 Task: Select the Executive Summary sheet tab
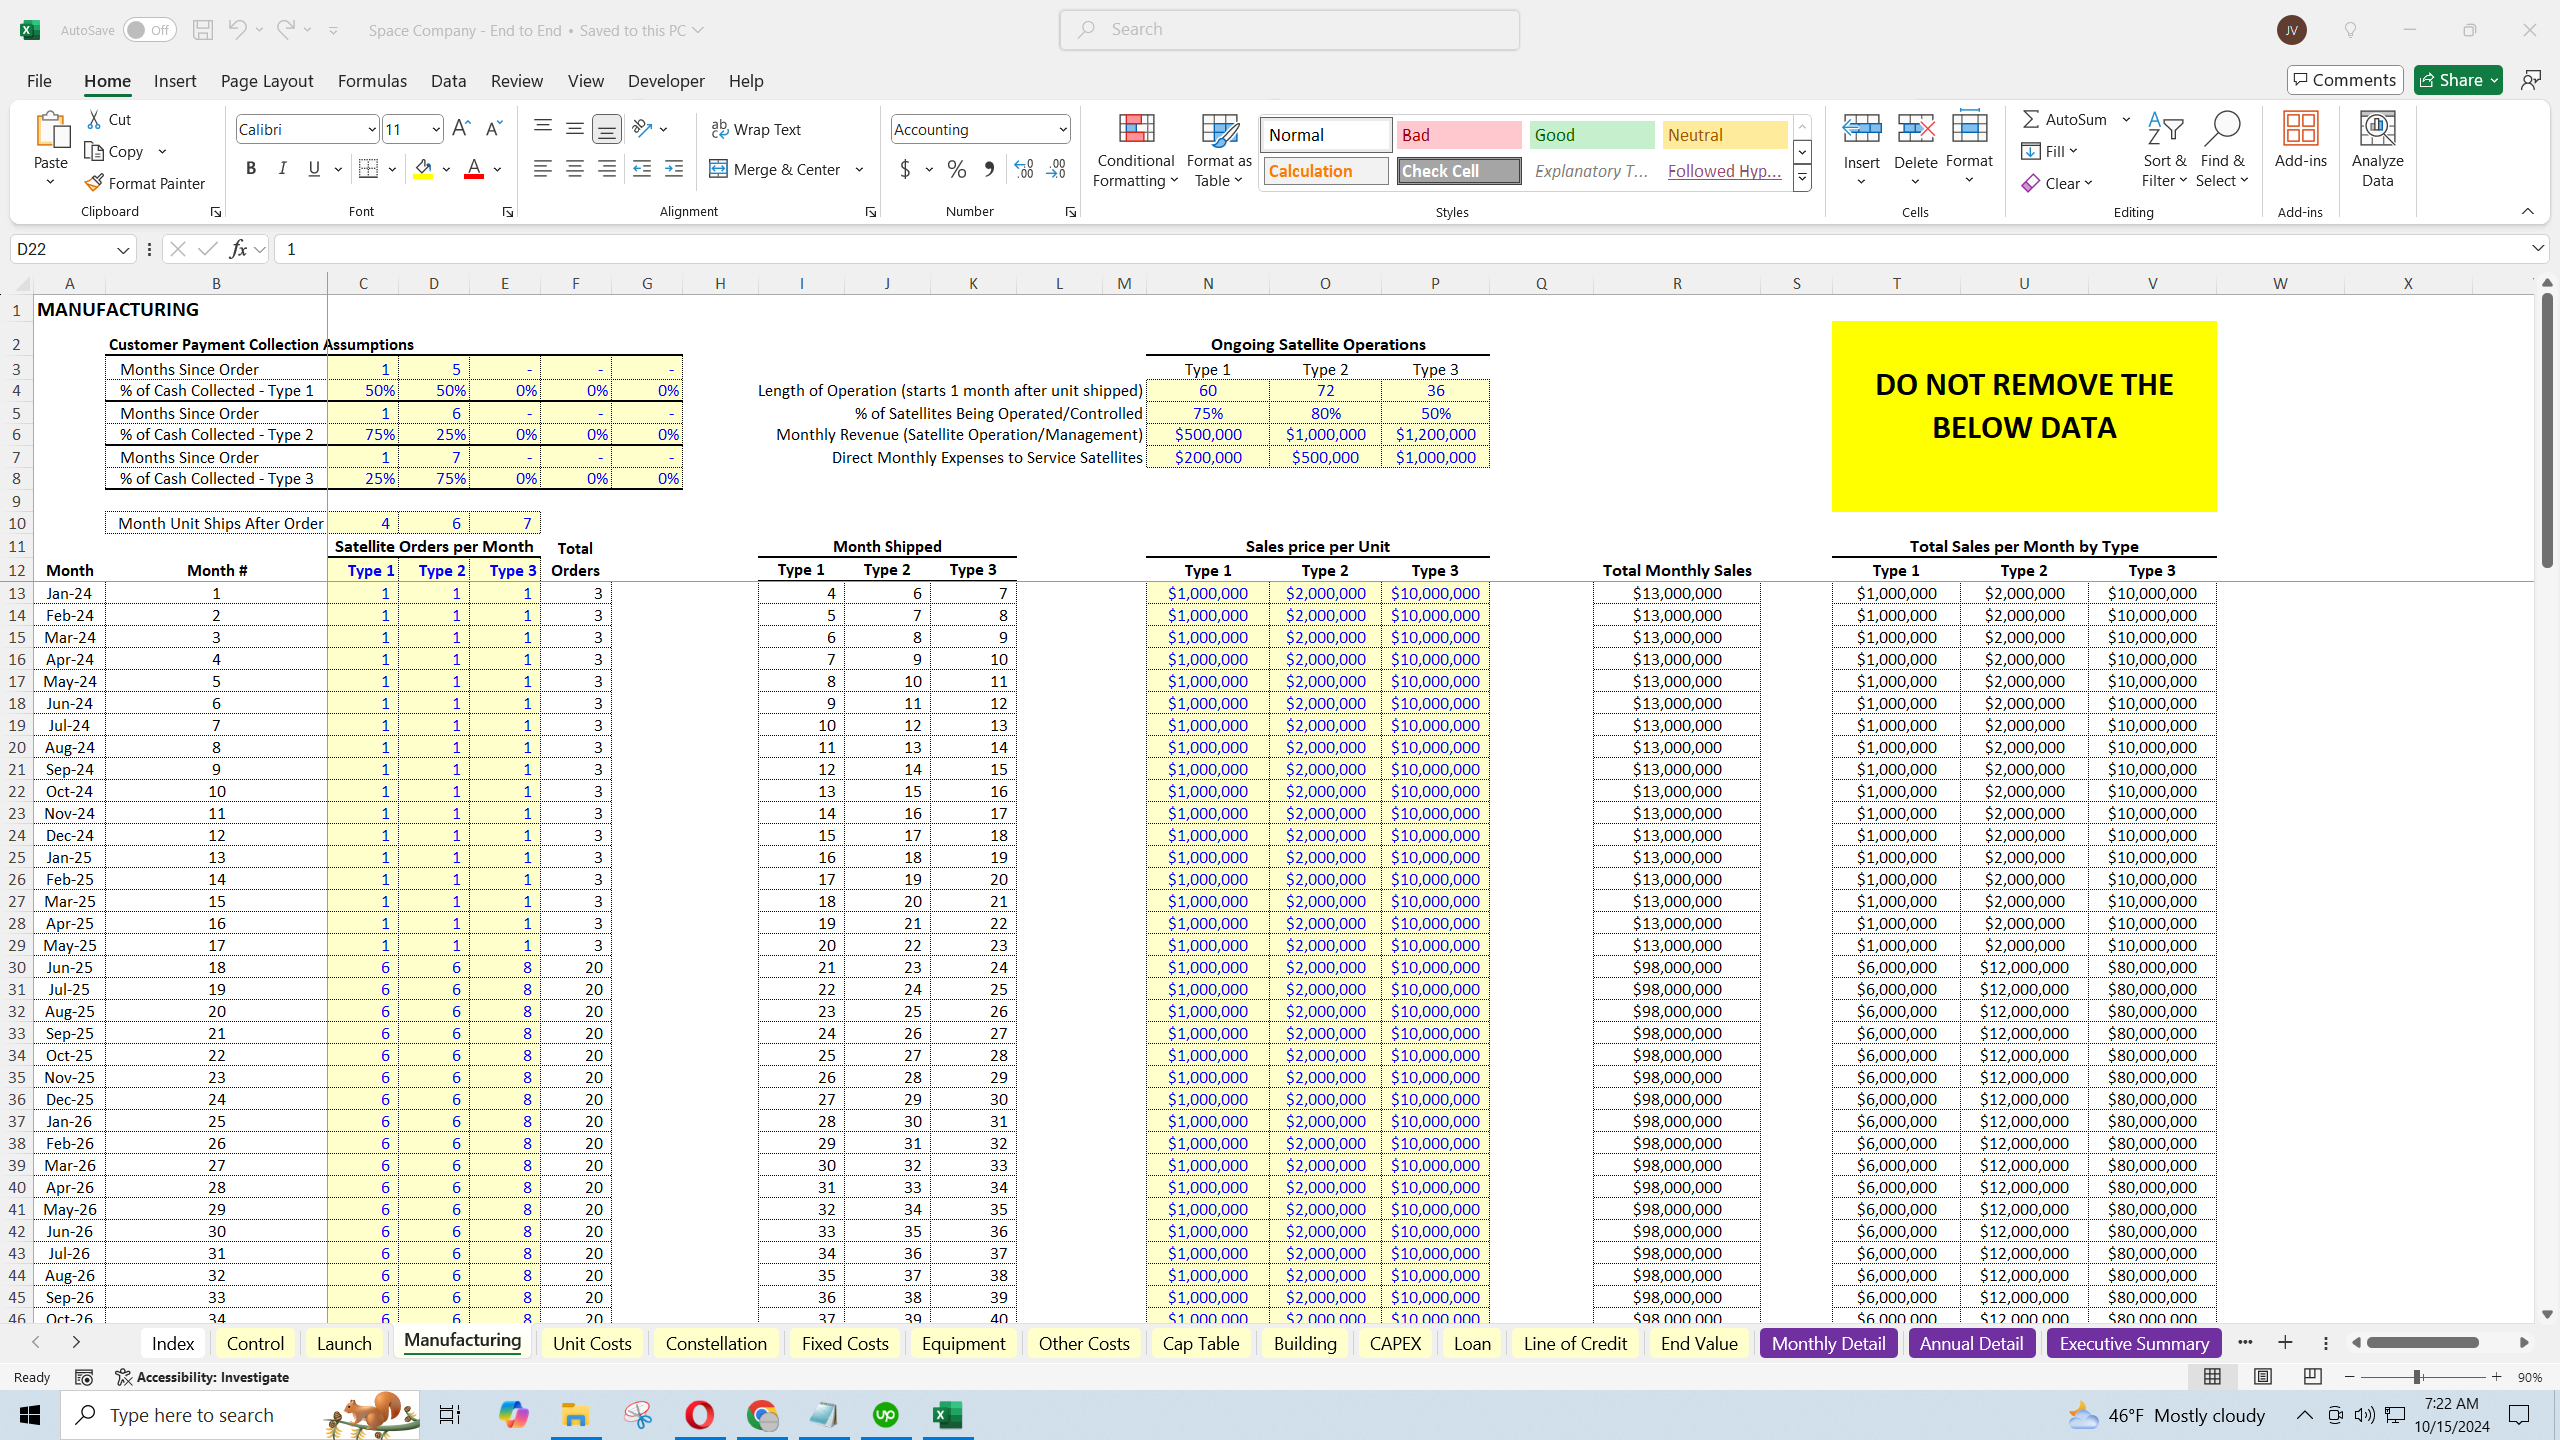(x=2134, y=1343)
